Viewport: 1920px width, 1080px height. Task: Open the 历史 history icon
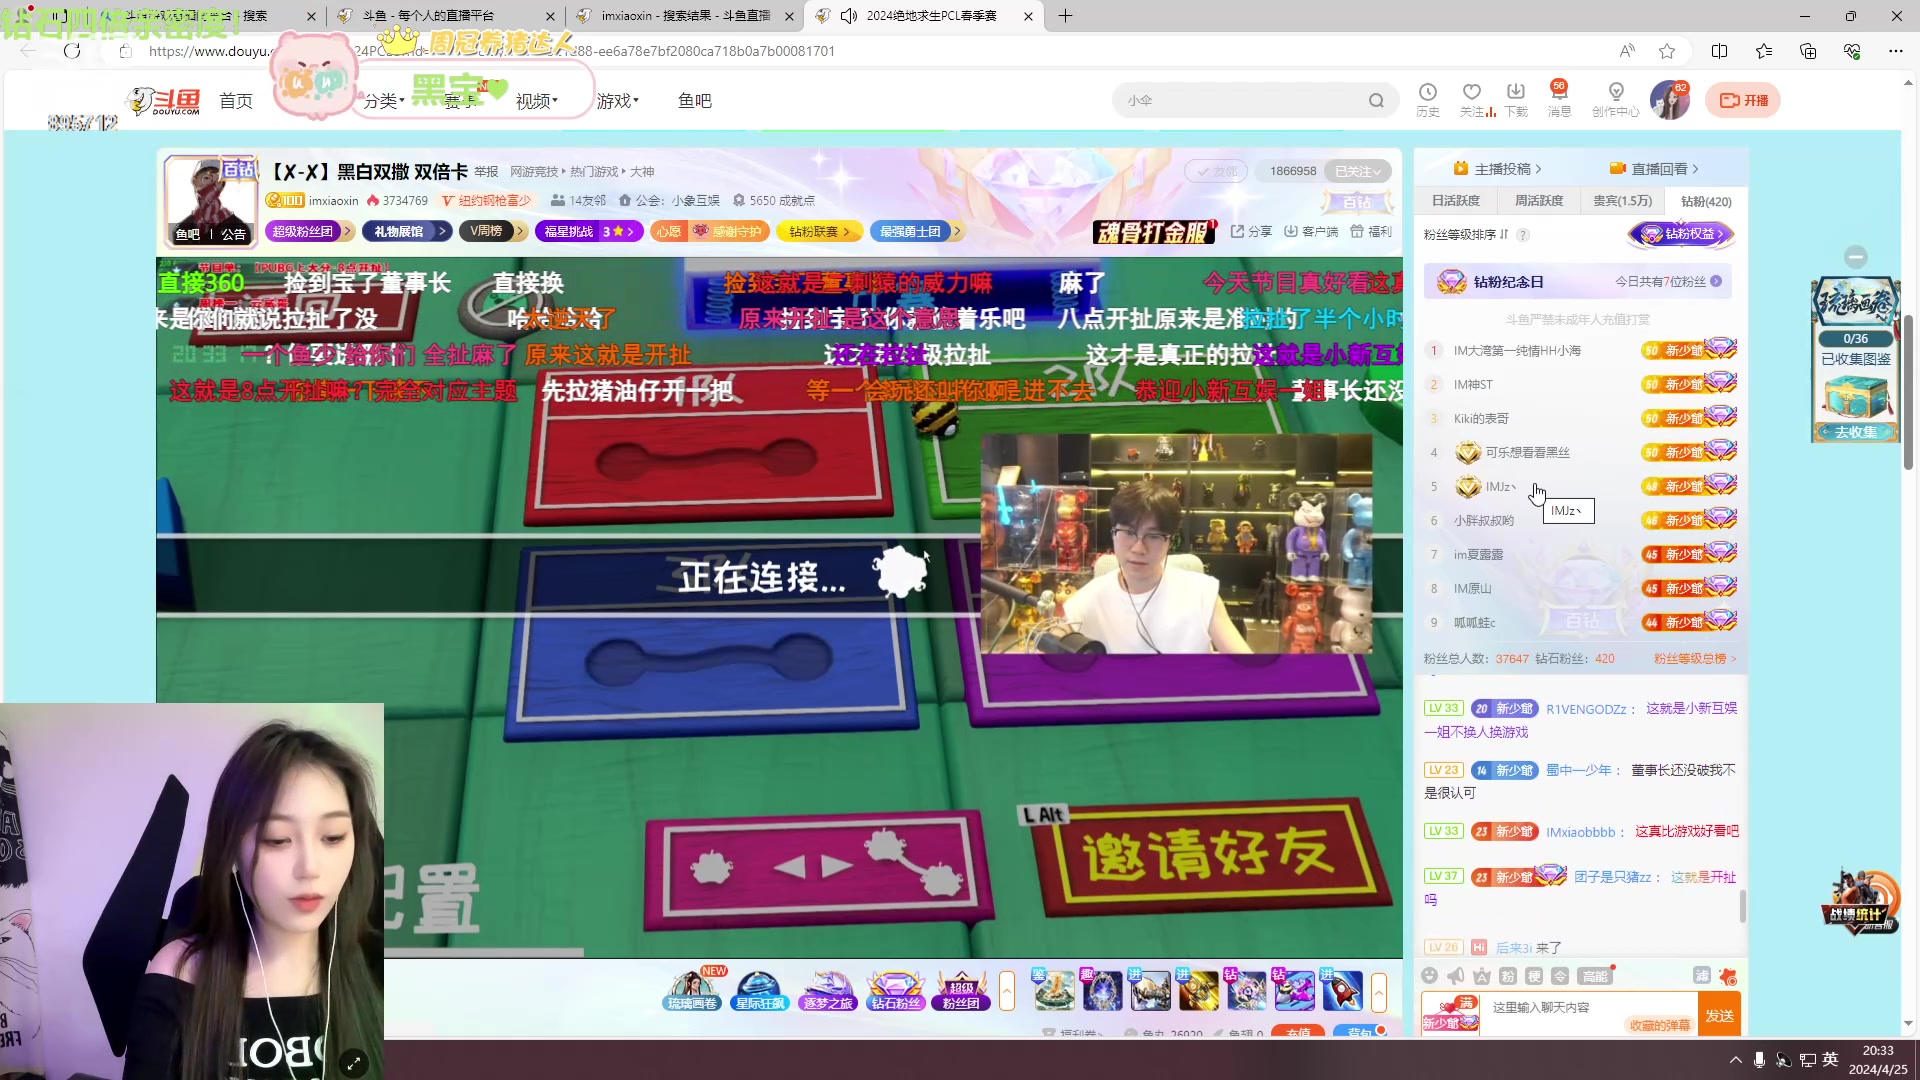click(1427, 92)
